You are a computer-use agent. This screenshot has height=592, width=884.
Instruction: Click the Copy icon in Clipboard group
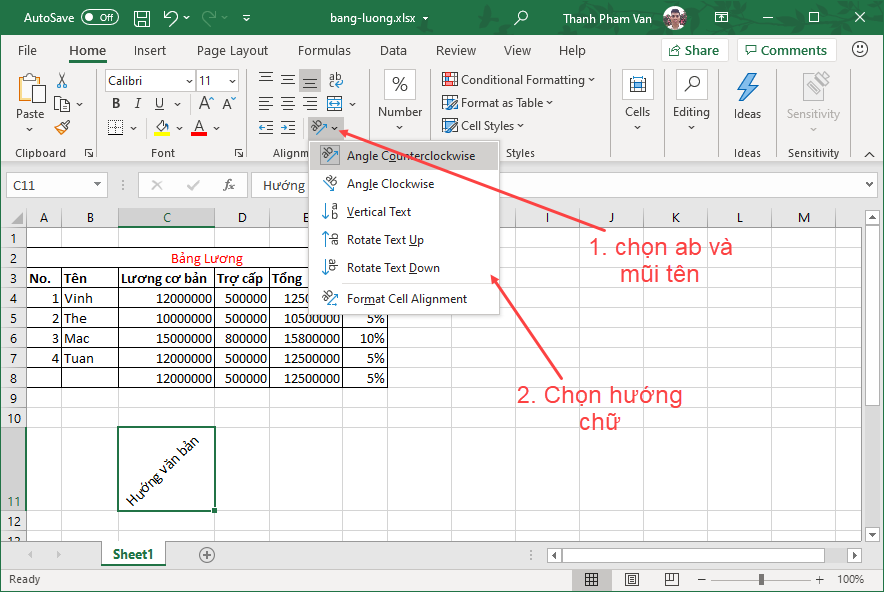(x=62, y=104)
